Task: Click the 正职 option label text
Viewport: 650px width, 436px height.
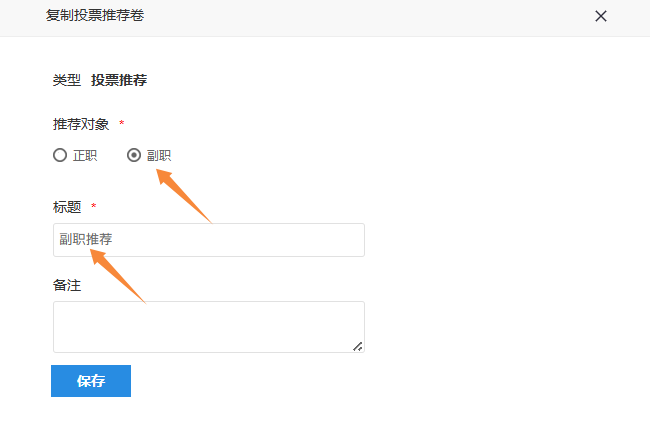Action: pos(85,156)
